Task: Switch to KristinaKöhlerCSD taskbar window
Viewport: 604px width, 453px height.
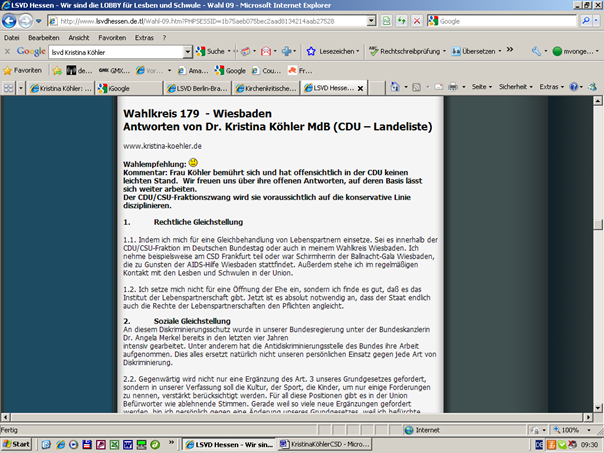Action: point(325,444)
